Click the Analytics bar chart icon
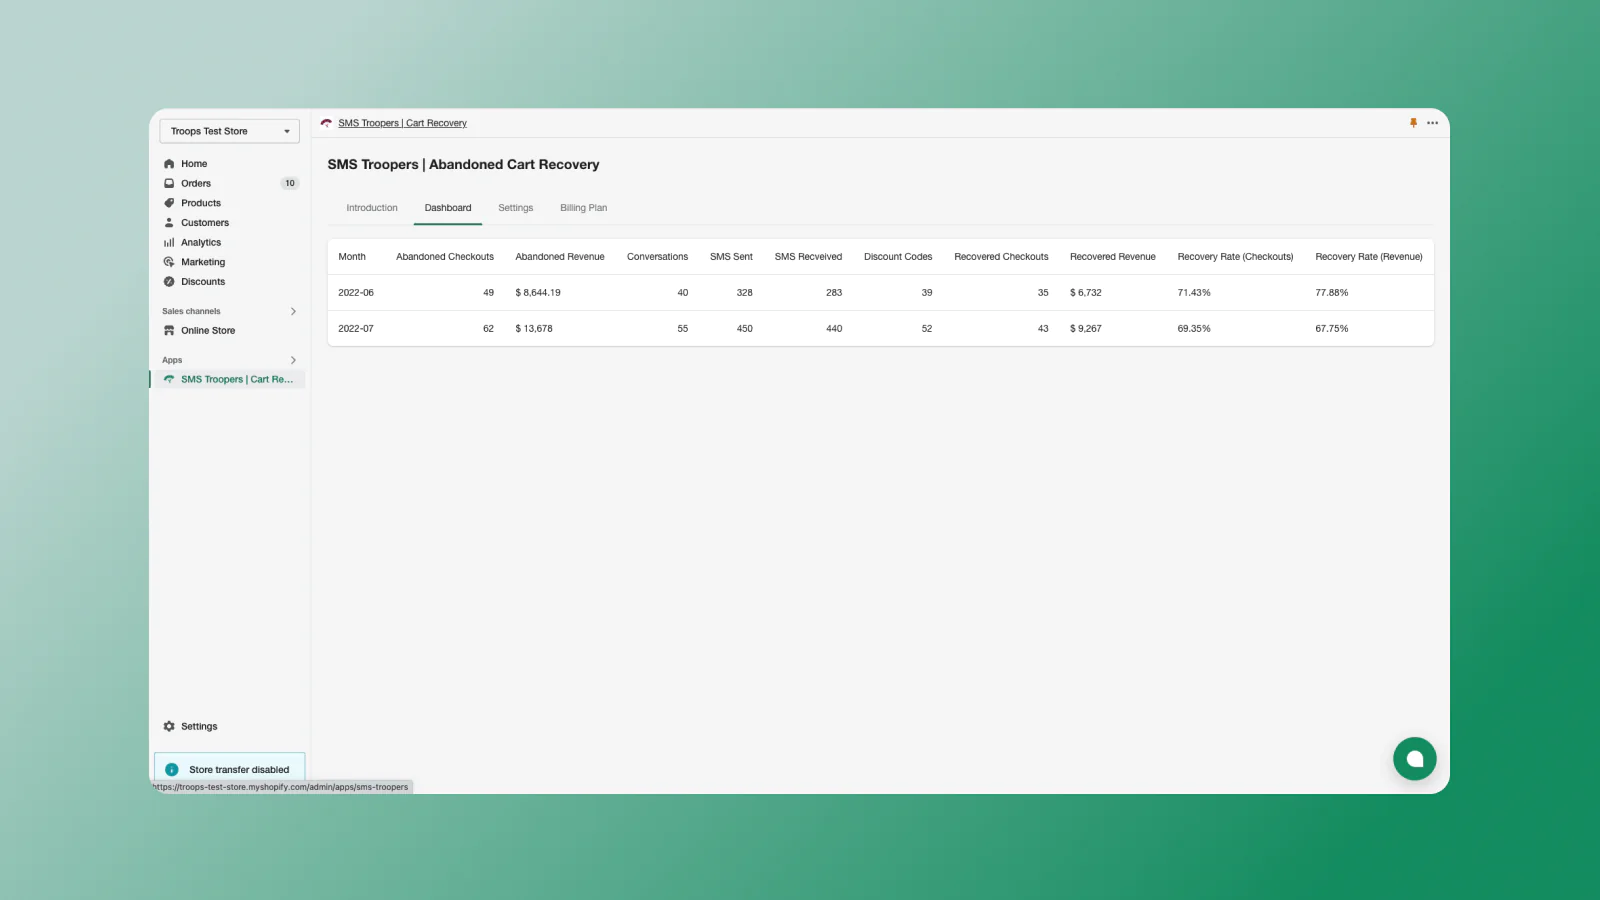 169,242
